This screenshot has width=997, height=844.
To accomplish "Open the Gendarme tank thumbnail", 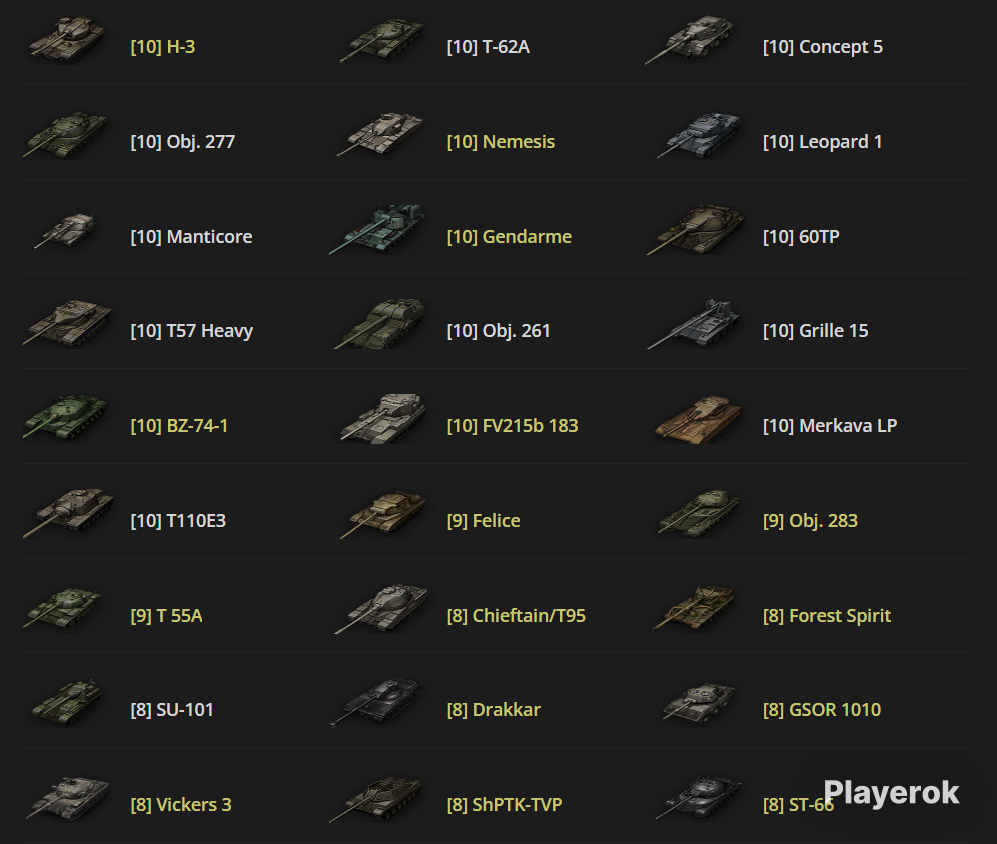I will (376, 230).
